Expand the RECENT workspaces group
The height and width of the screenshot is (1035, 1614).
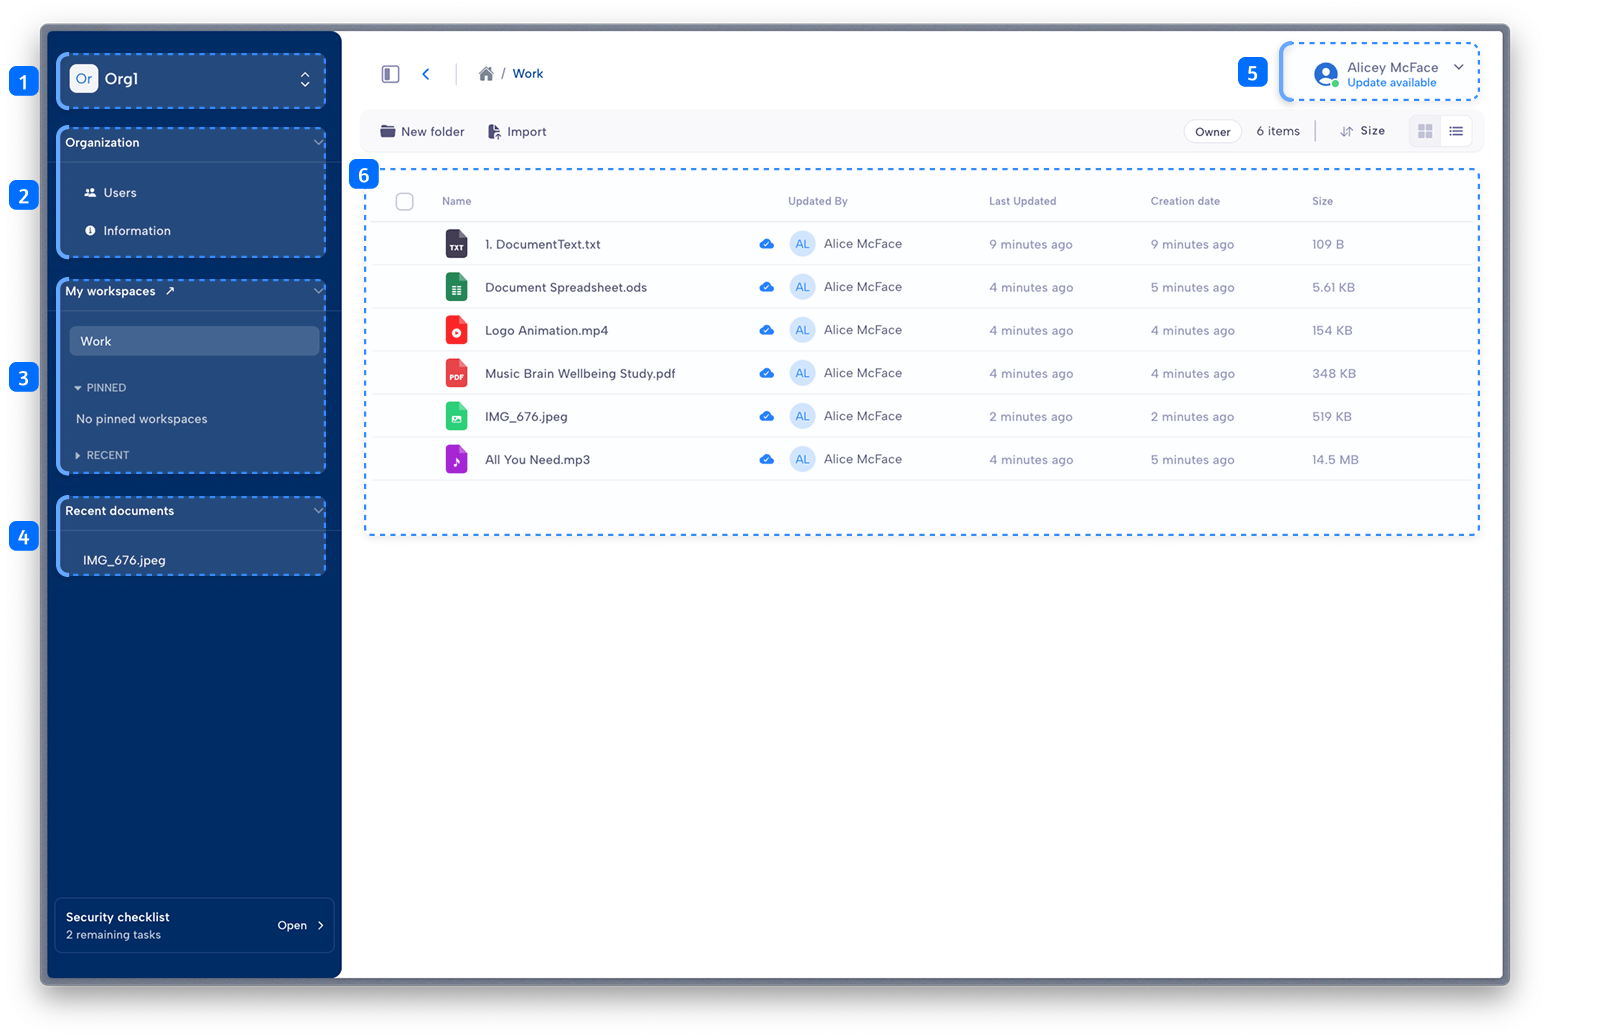coord(78,456)
